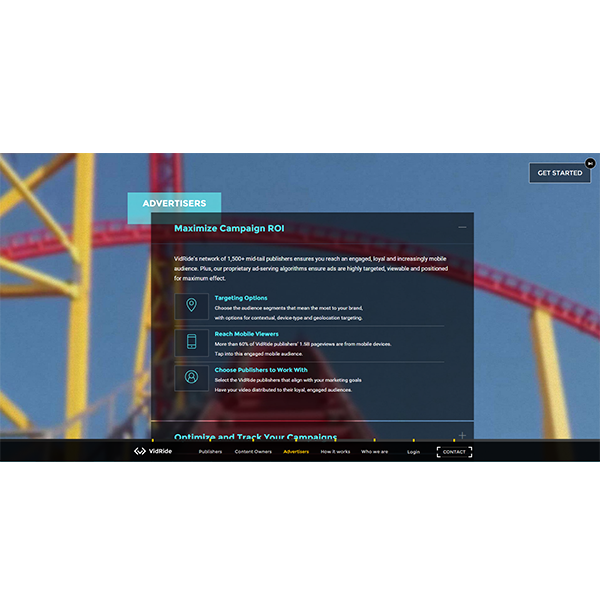Image resolution: width=600 pixels, height=616 pixels.
Task: Click the Login link
Action: coord(413,452)
